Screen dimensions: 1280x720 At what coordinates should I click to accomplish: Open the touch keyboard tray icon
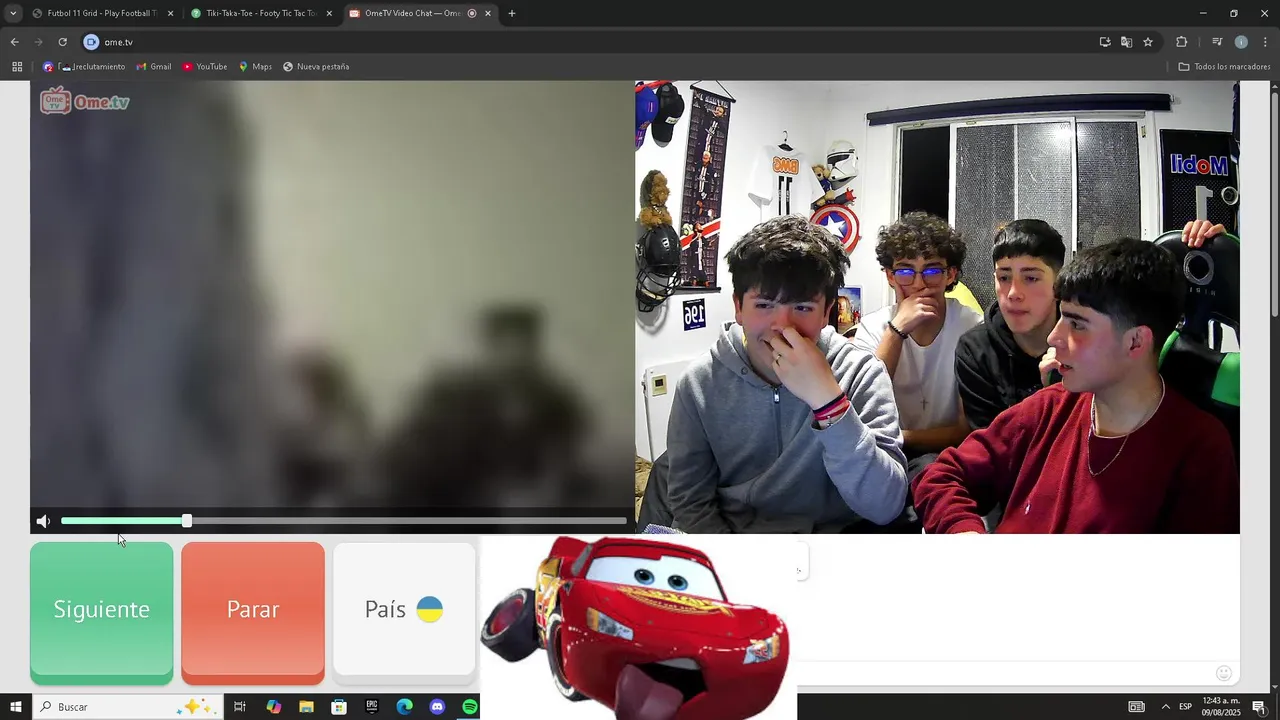(1136, 707)
